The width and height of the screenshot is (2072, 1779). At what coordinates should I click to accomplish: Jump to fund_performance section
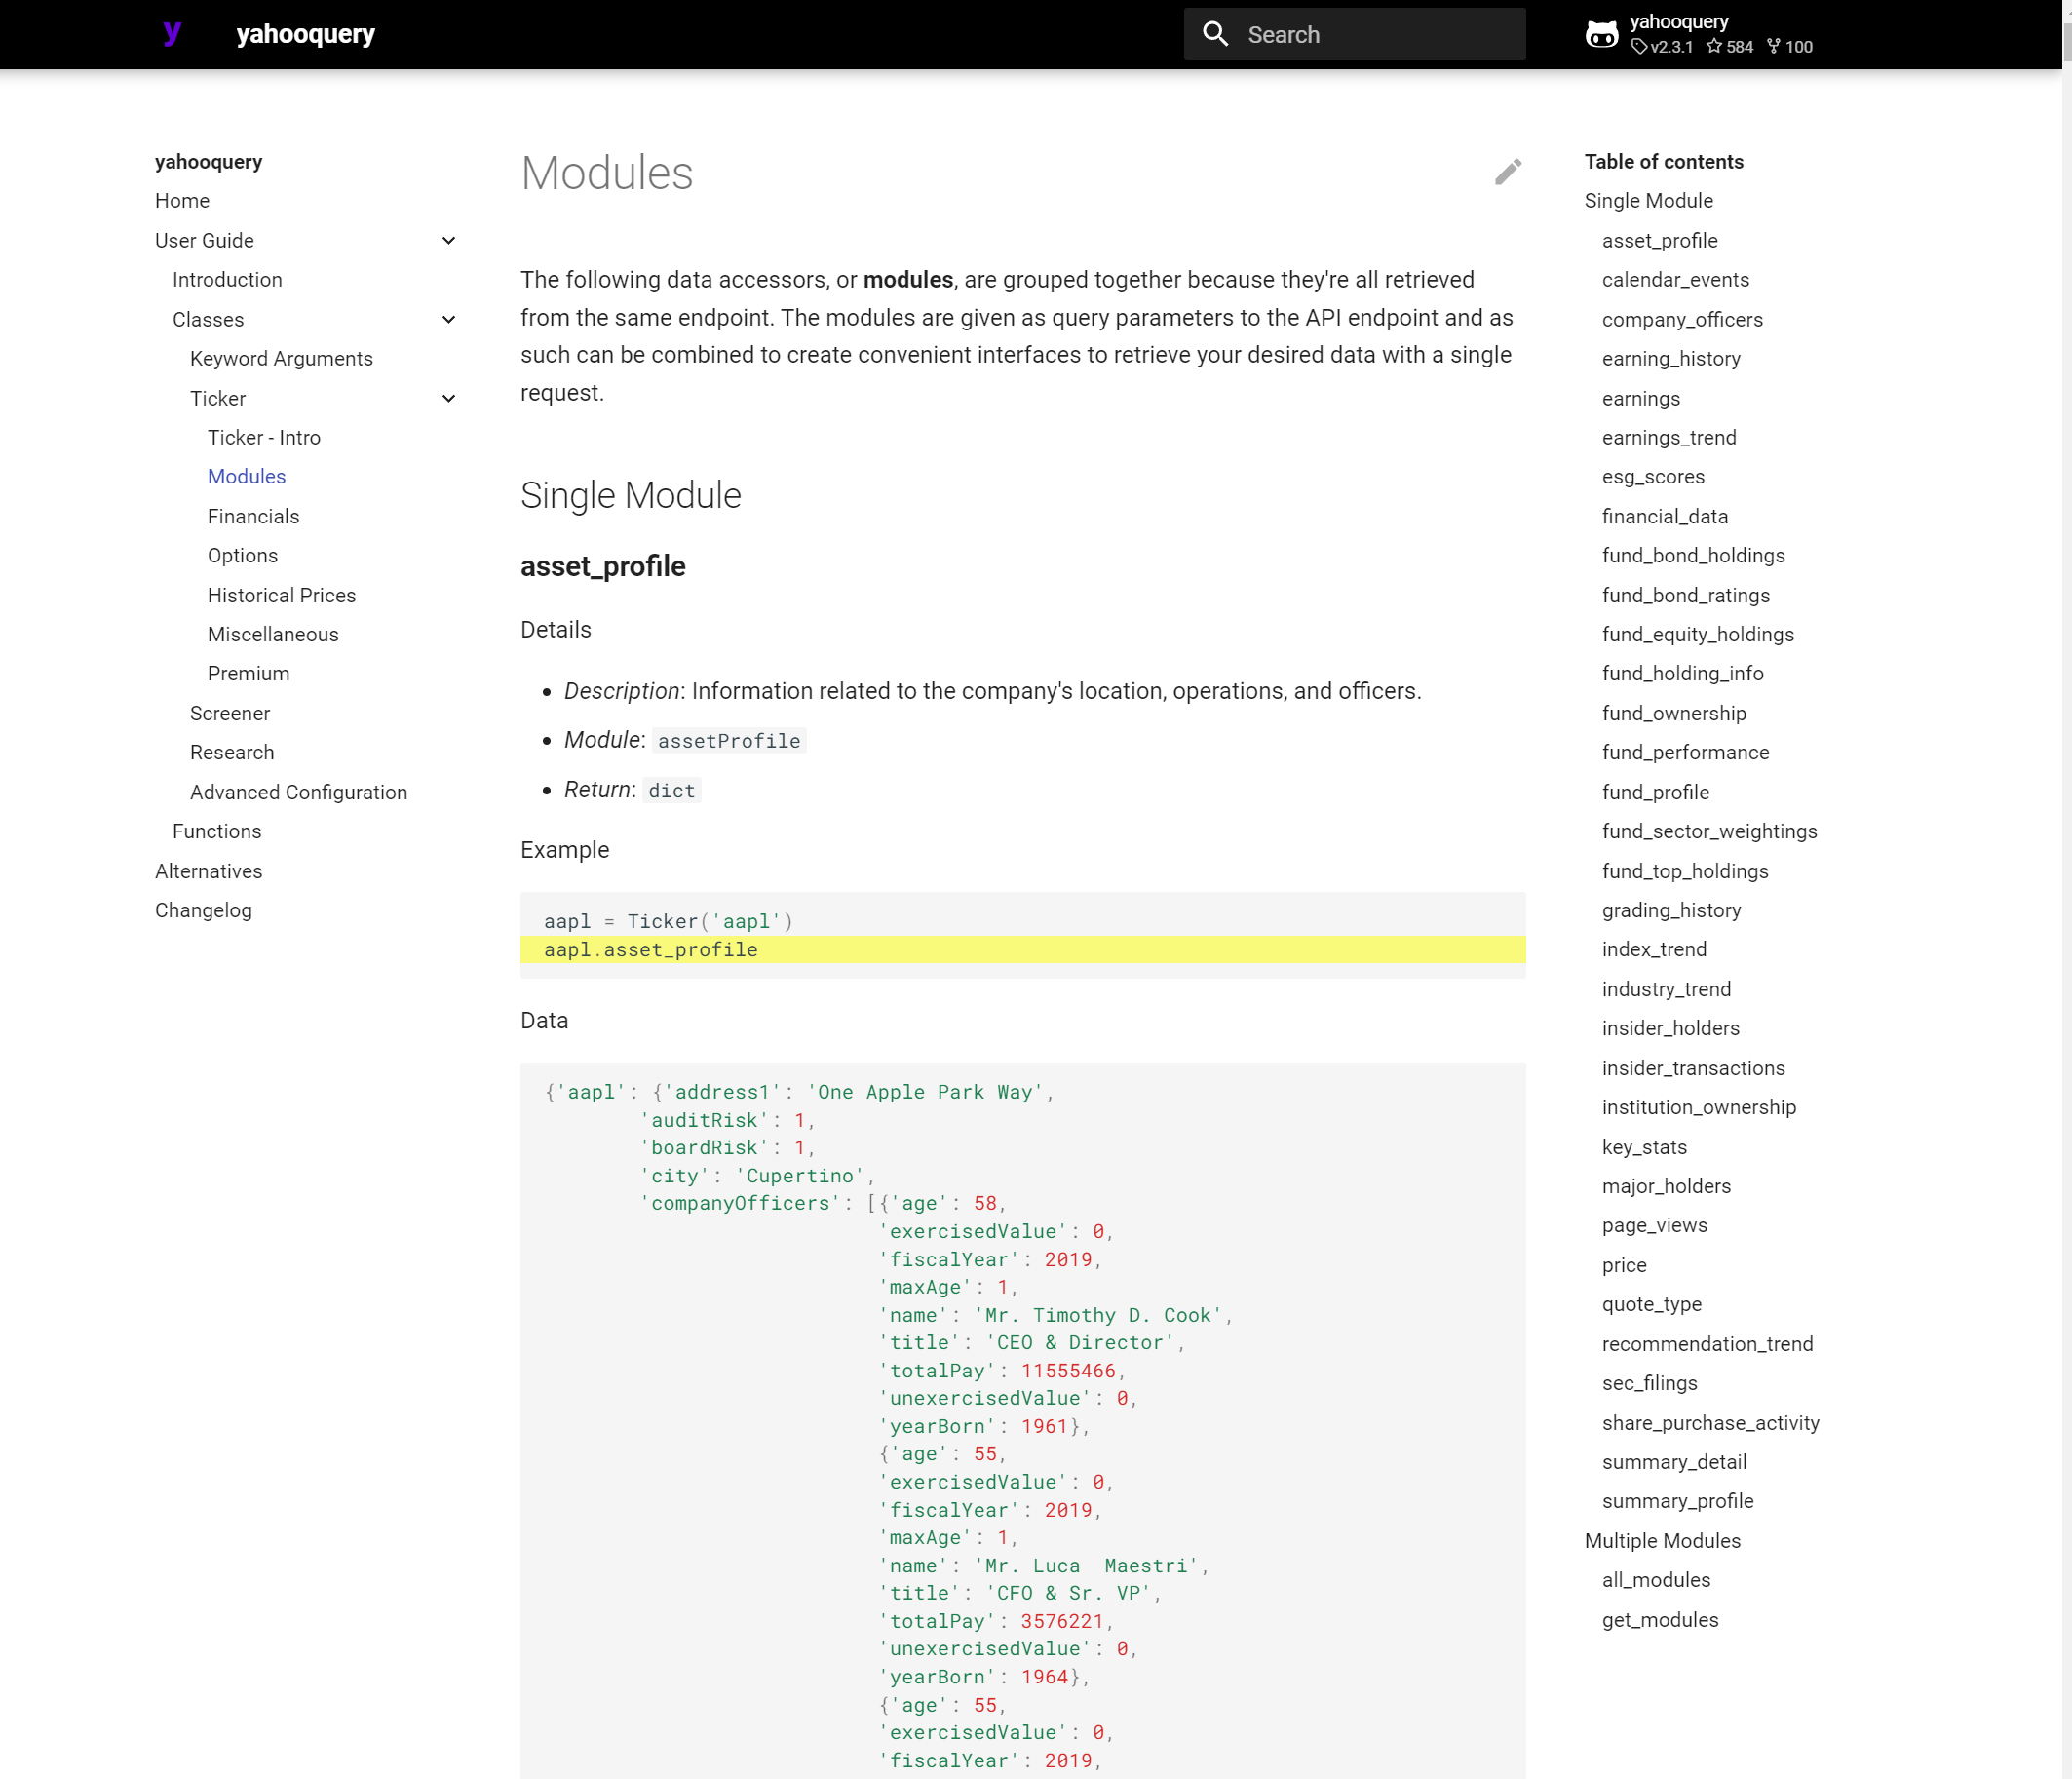point(1686,753)
